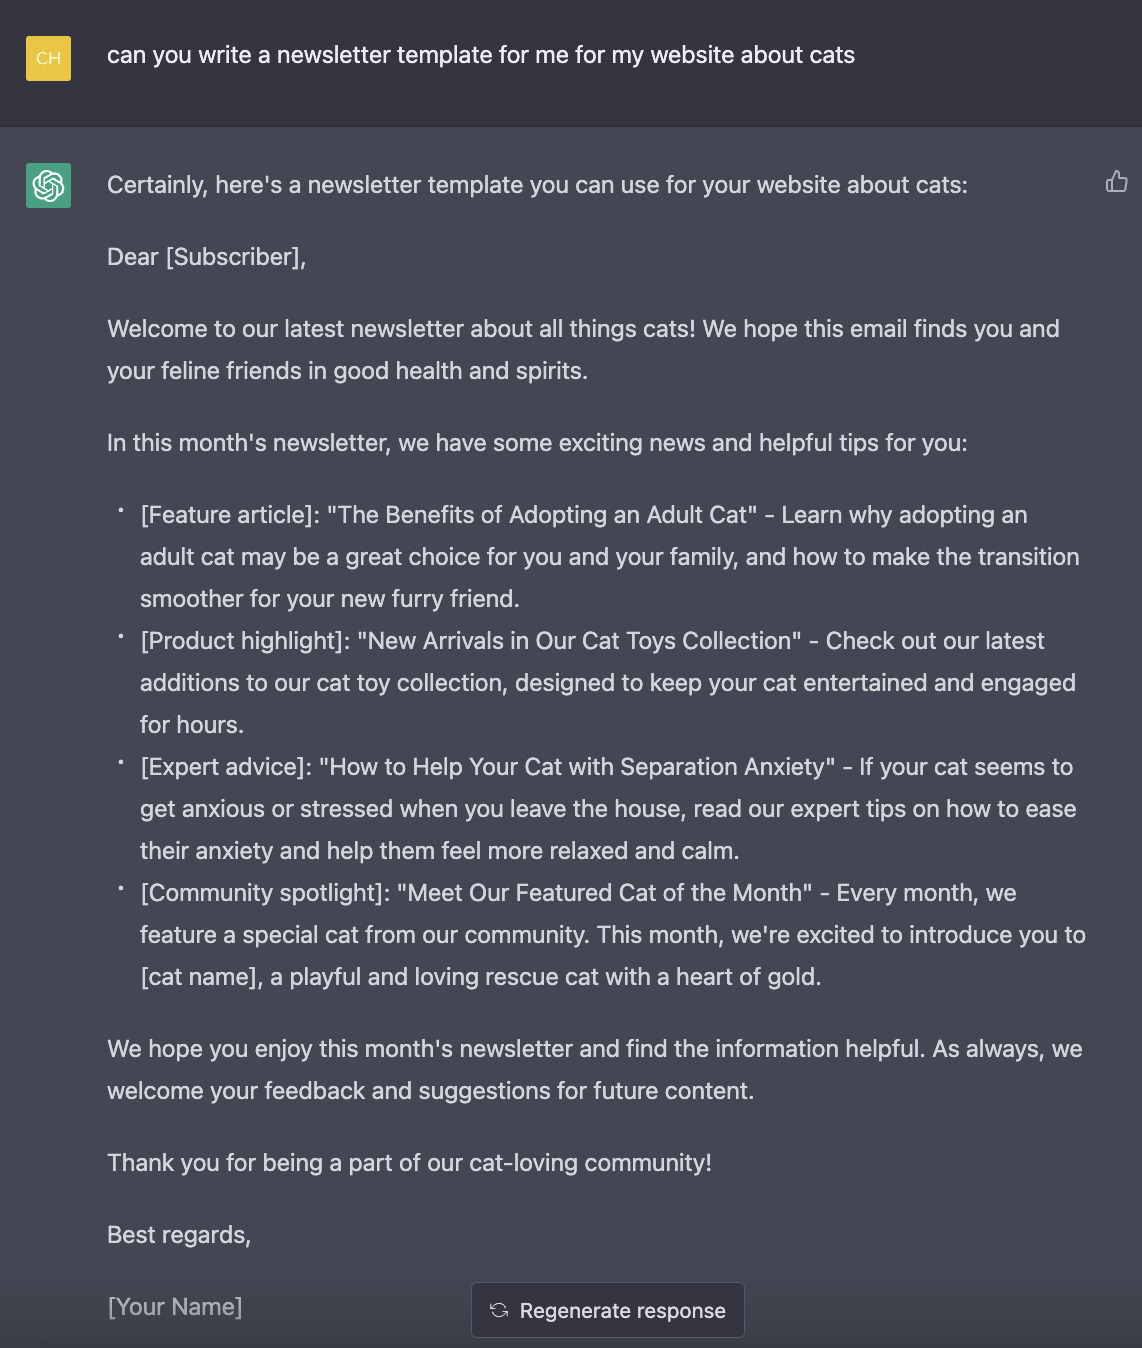Click the Dear [Subscriber] greeting line
Viewport: 1142px width, 1348px height.
click(206, 257)
